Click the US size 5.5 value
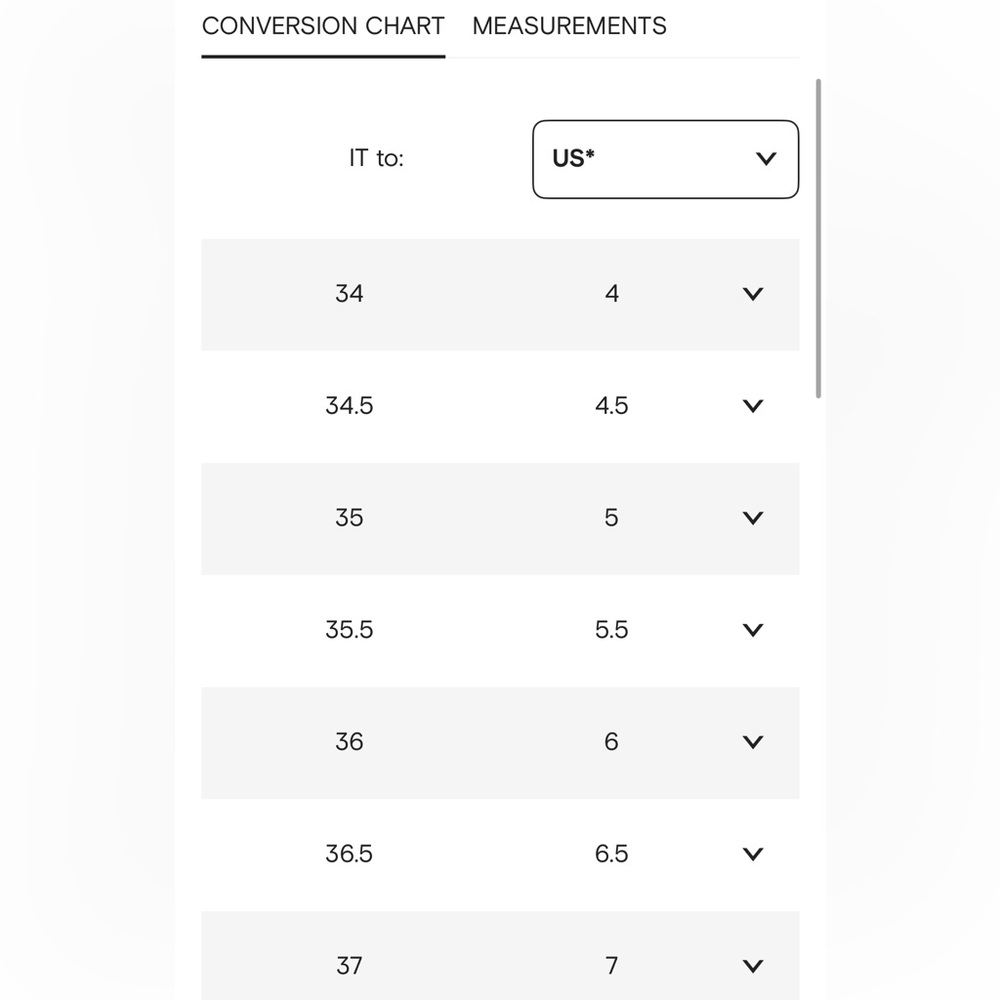This screenshot has width=1000, height=1000. (x=612, y=629)
